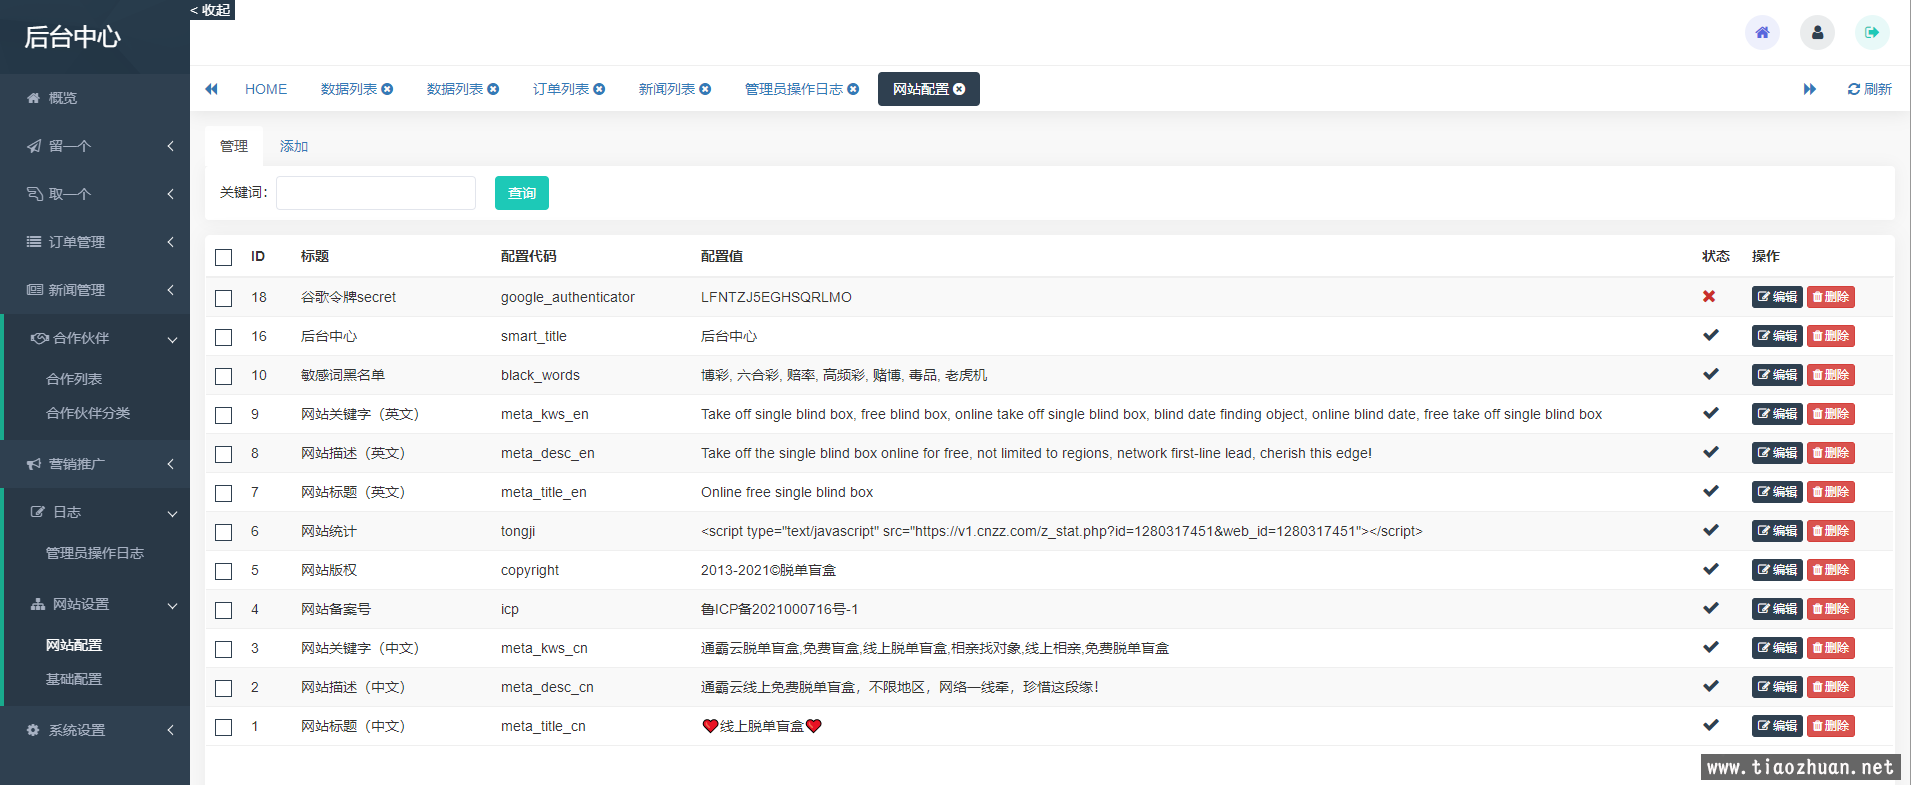The height and width of the screenshot is (785, 1911).
Task: Delete the black_words config row
Action: 1831,375
